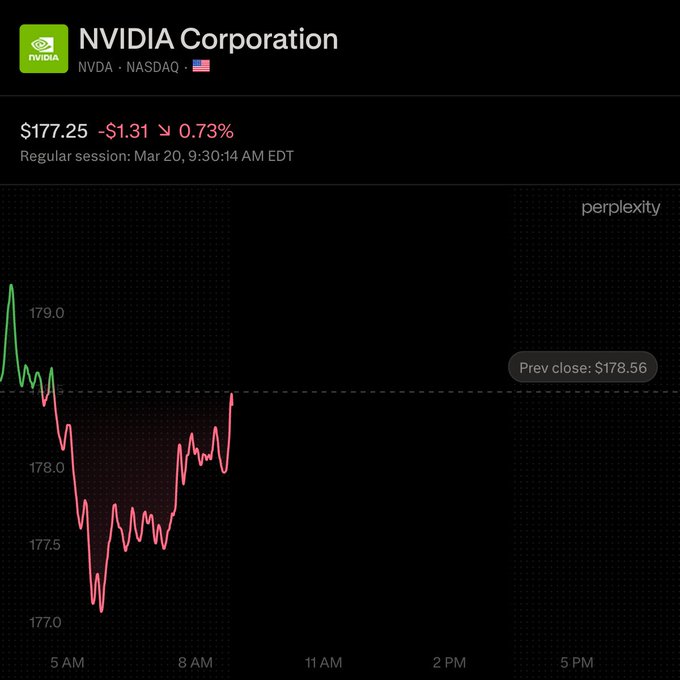
Task: Click the $177.25 current price
Action: pyautogui.click(x=54, y=131)
